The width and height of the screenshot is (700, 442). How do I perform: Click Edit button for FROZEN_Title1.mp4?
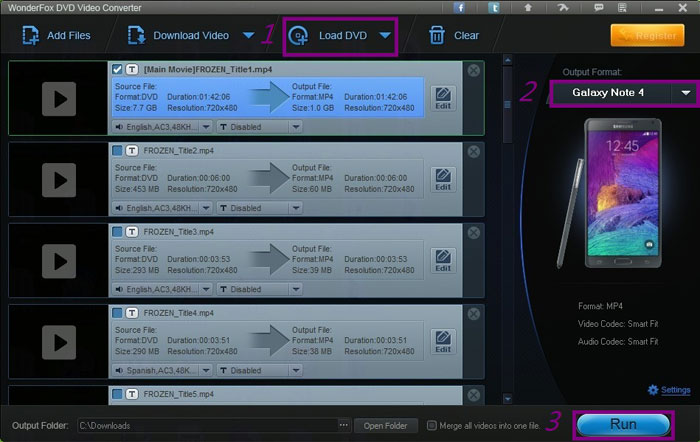pos(443,98)
